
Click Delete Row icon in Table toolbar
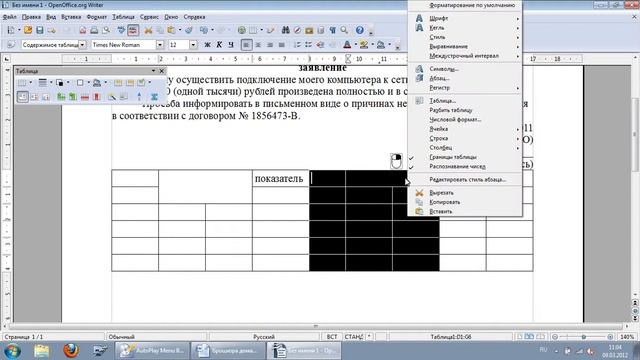pyautogui.click(x=85, y=97)
